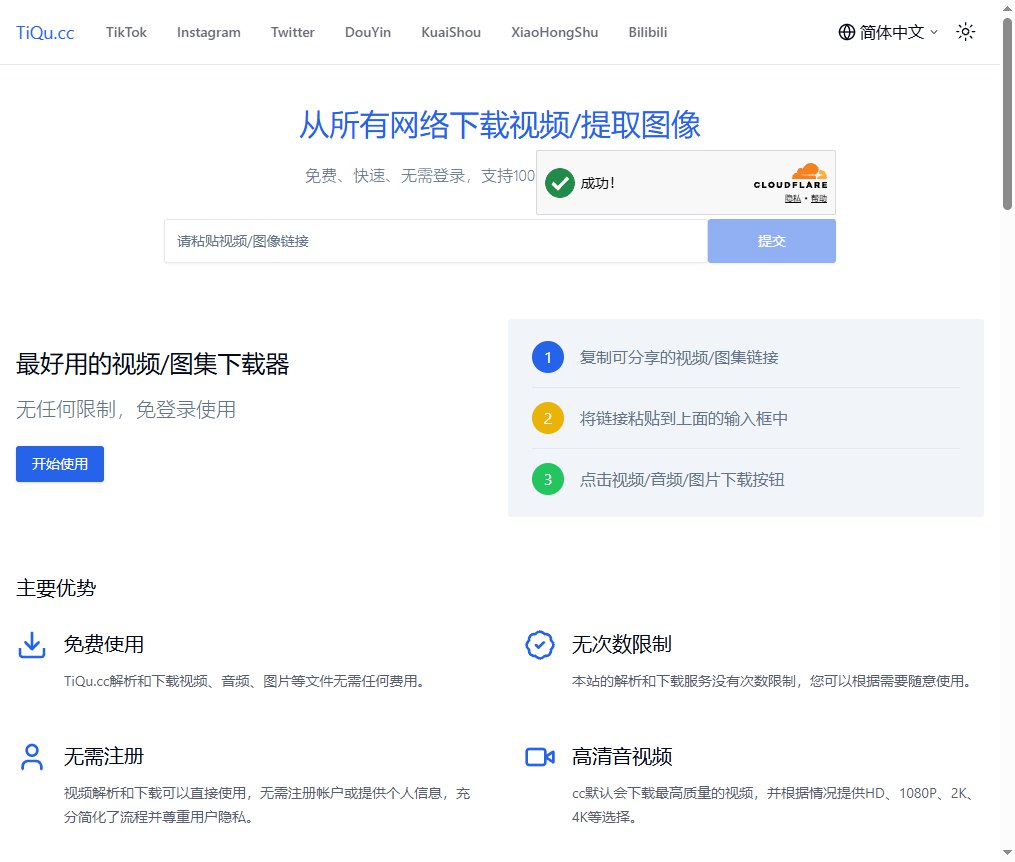
Task: Click the 点击视频/音频/图片下载按钮 text
Action: (682, 480)
